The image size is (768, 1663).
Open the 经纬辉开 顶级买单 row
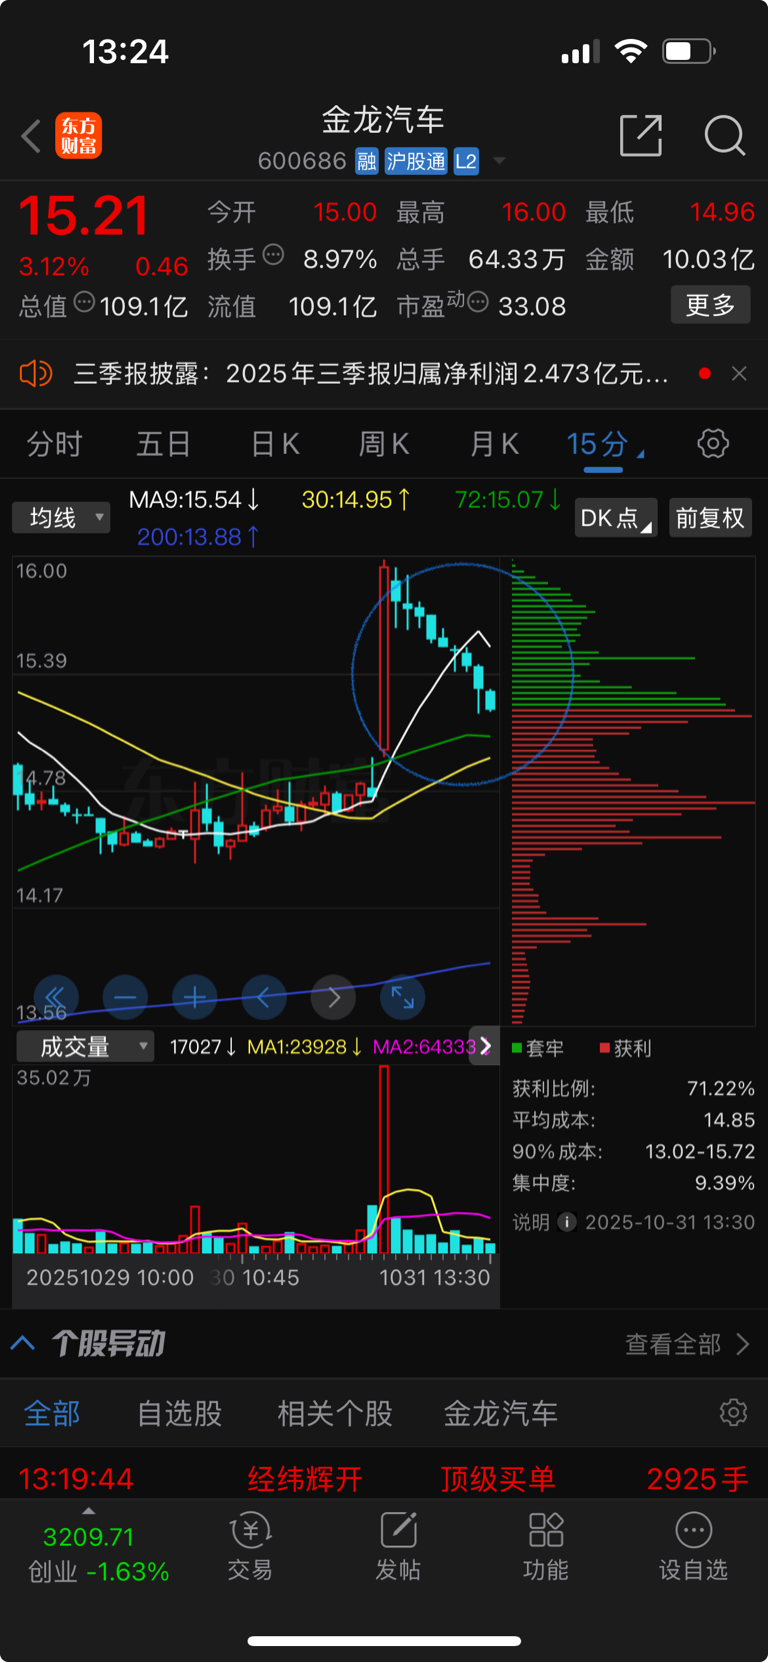pyautogui.click(x=384, y=1478)
